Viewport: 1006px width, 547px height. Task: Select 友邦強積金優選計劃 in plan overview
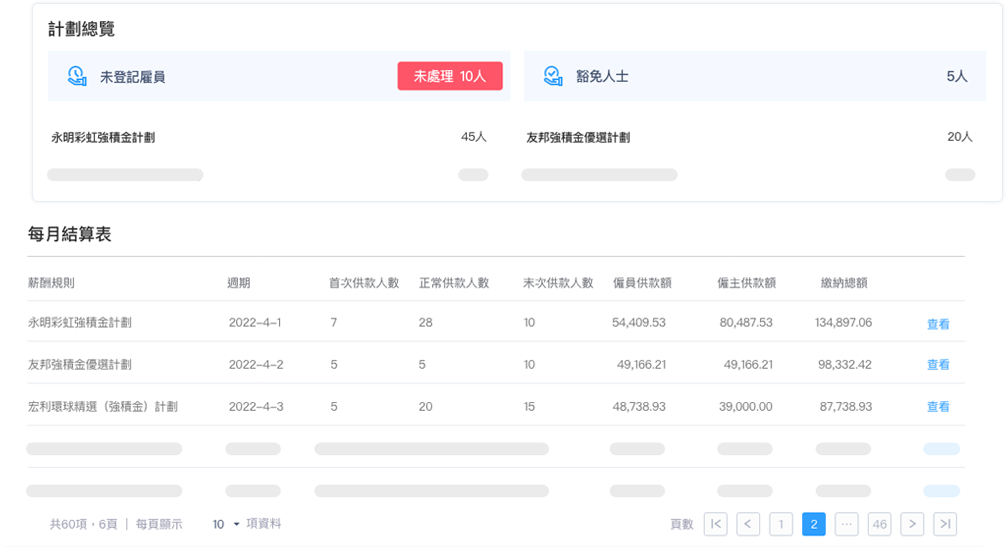point(578,137)
